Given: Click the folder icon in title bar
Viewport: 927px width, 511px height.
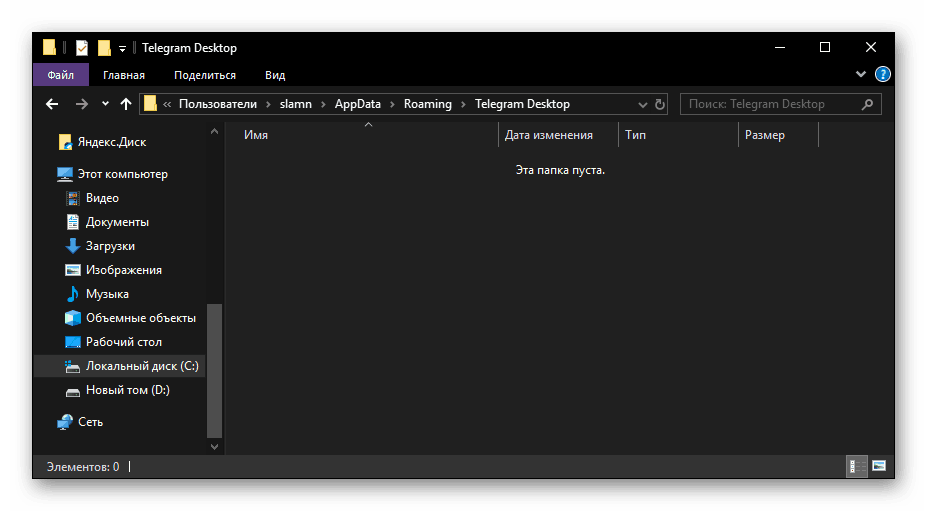Looking at the screenshot, I should (49, 47).
